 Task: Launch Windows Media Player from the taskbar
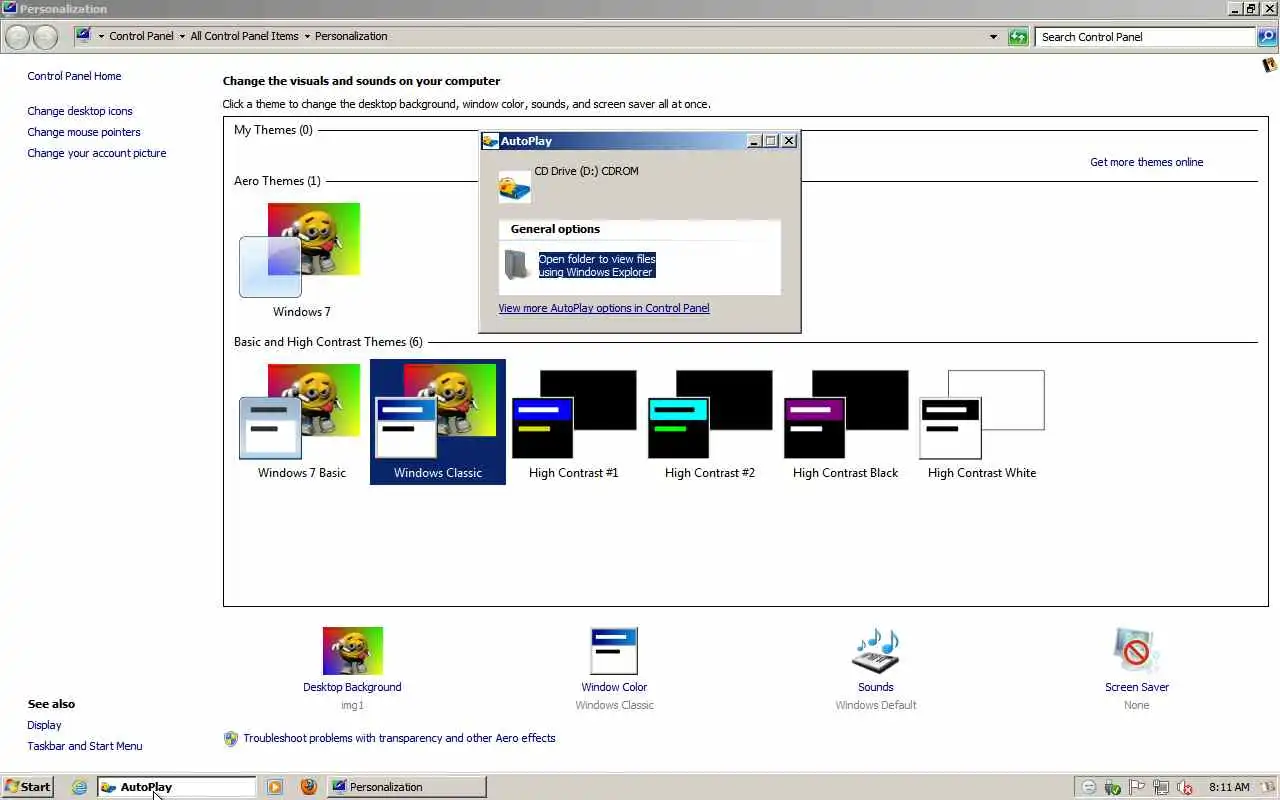click(275, 787)
